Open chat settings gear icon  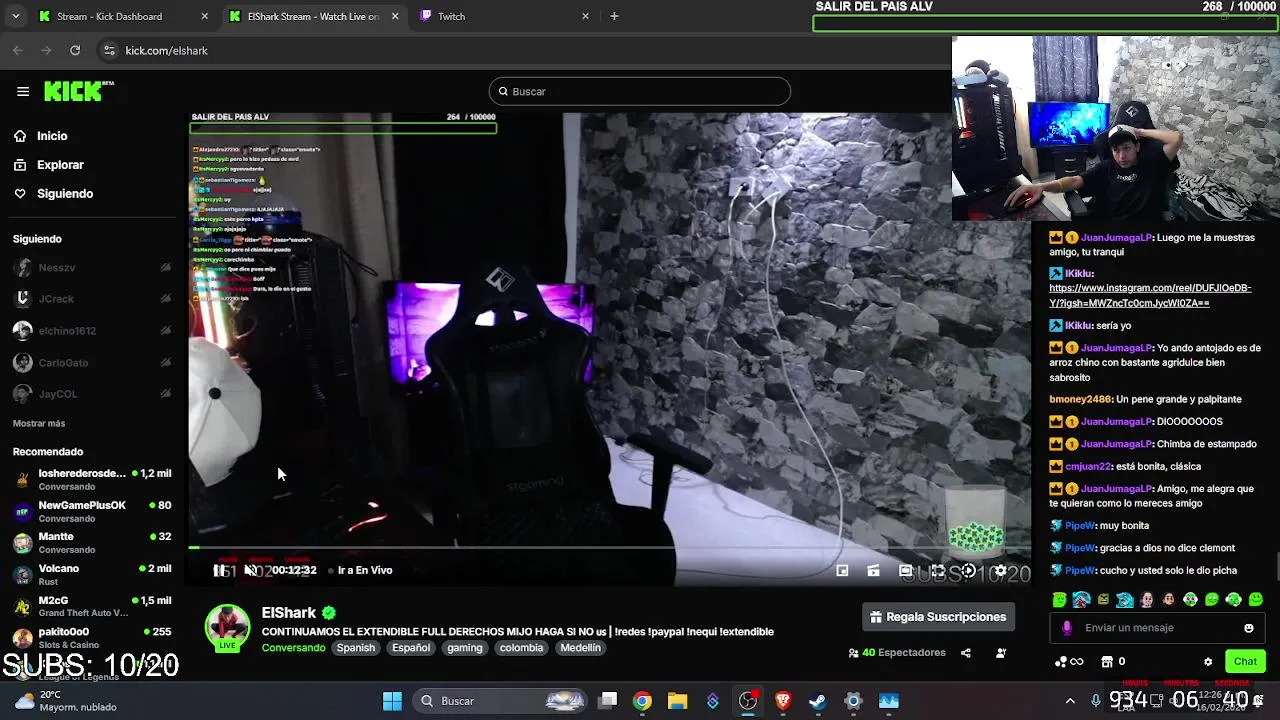1208,662
